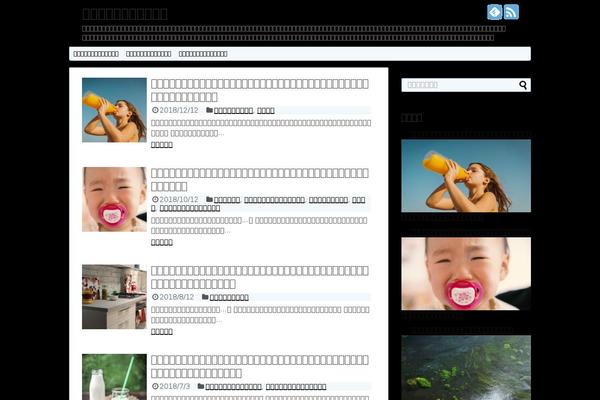
Task: Click title of the 2018/10/12 post
Action: pos(259,179)
